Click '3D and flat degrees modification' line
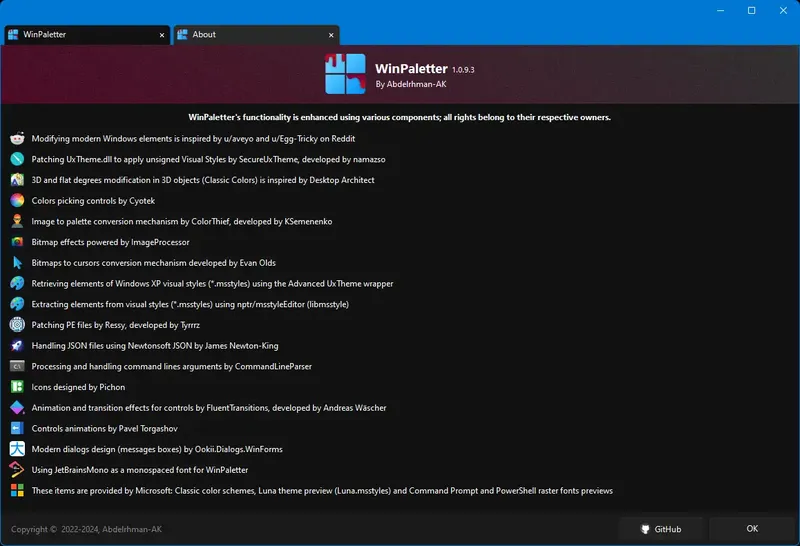The height and width of the screenshot is (546, 800). point(203,180)
